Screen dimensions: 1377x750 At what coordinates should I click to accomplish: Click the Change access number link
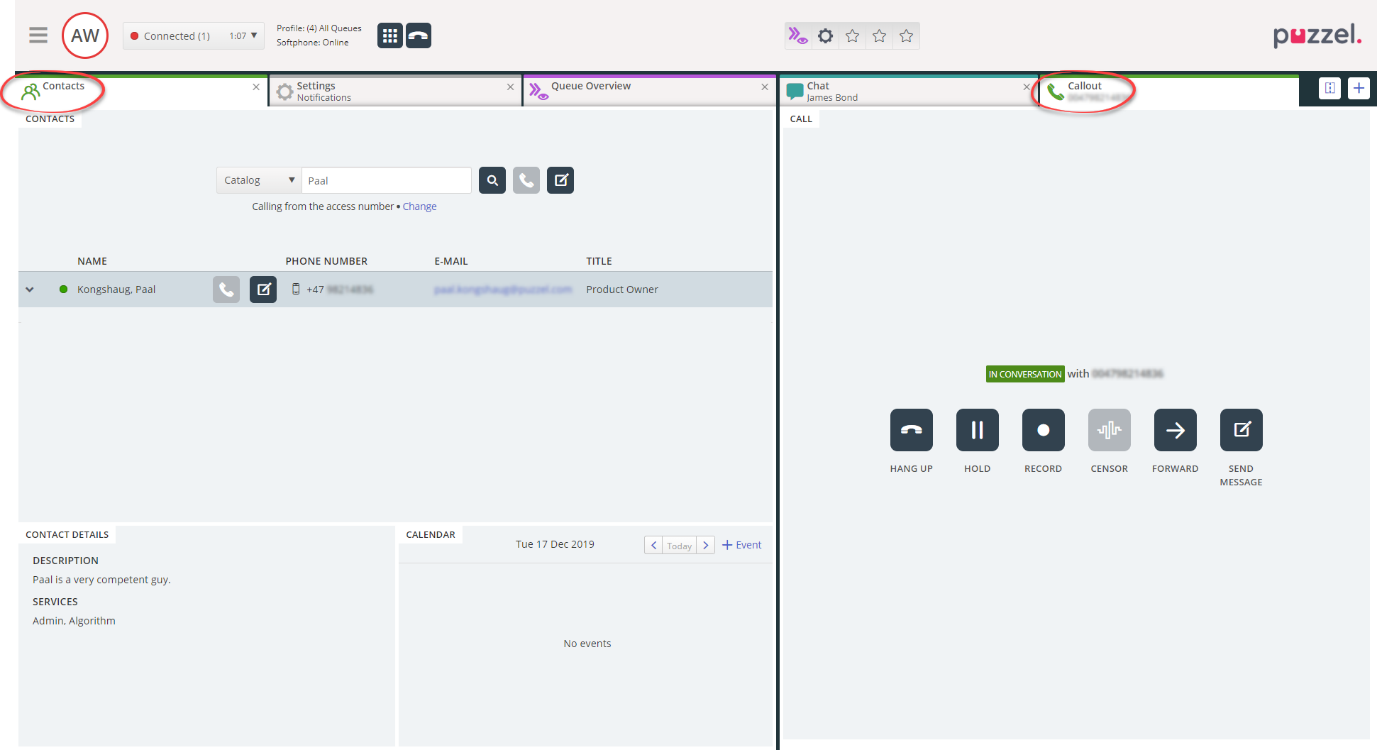(420, 207)
